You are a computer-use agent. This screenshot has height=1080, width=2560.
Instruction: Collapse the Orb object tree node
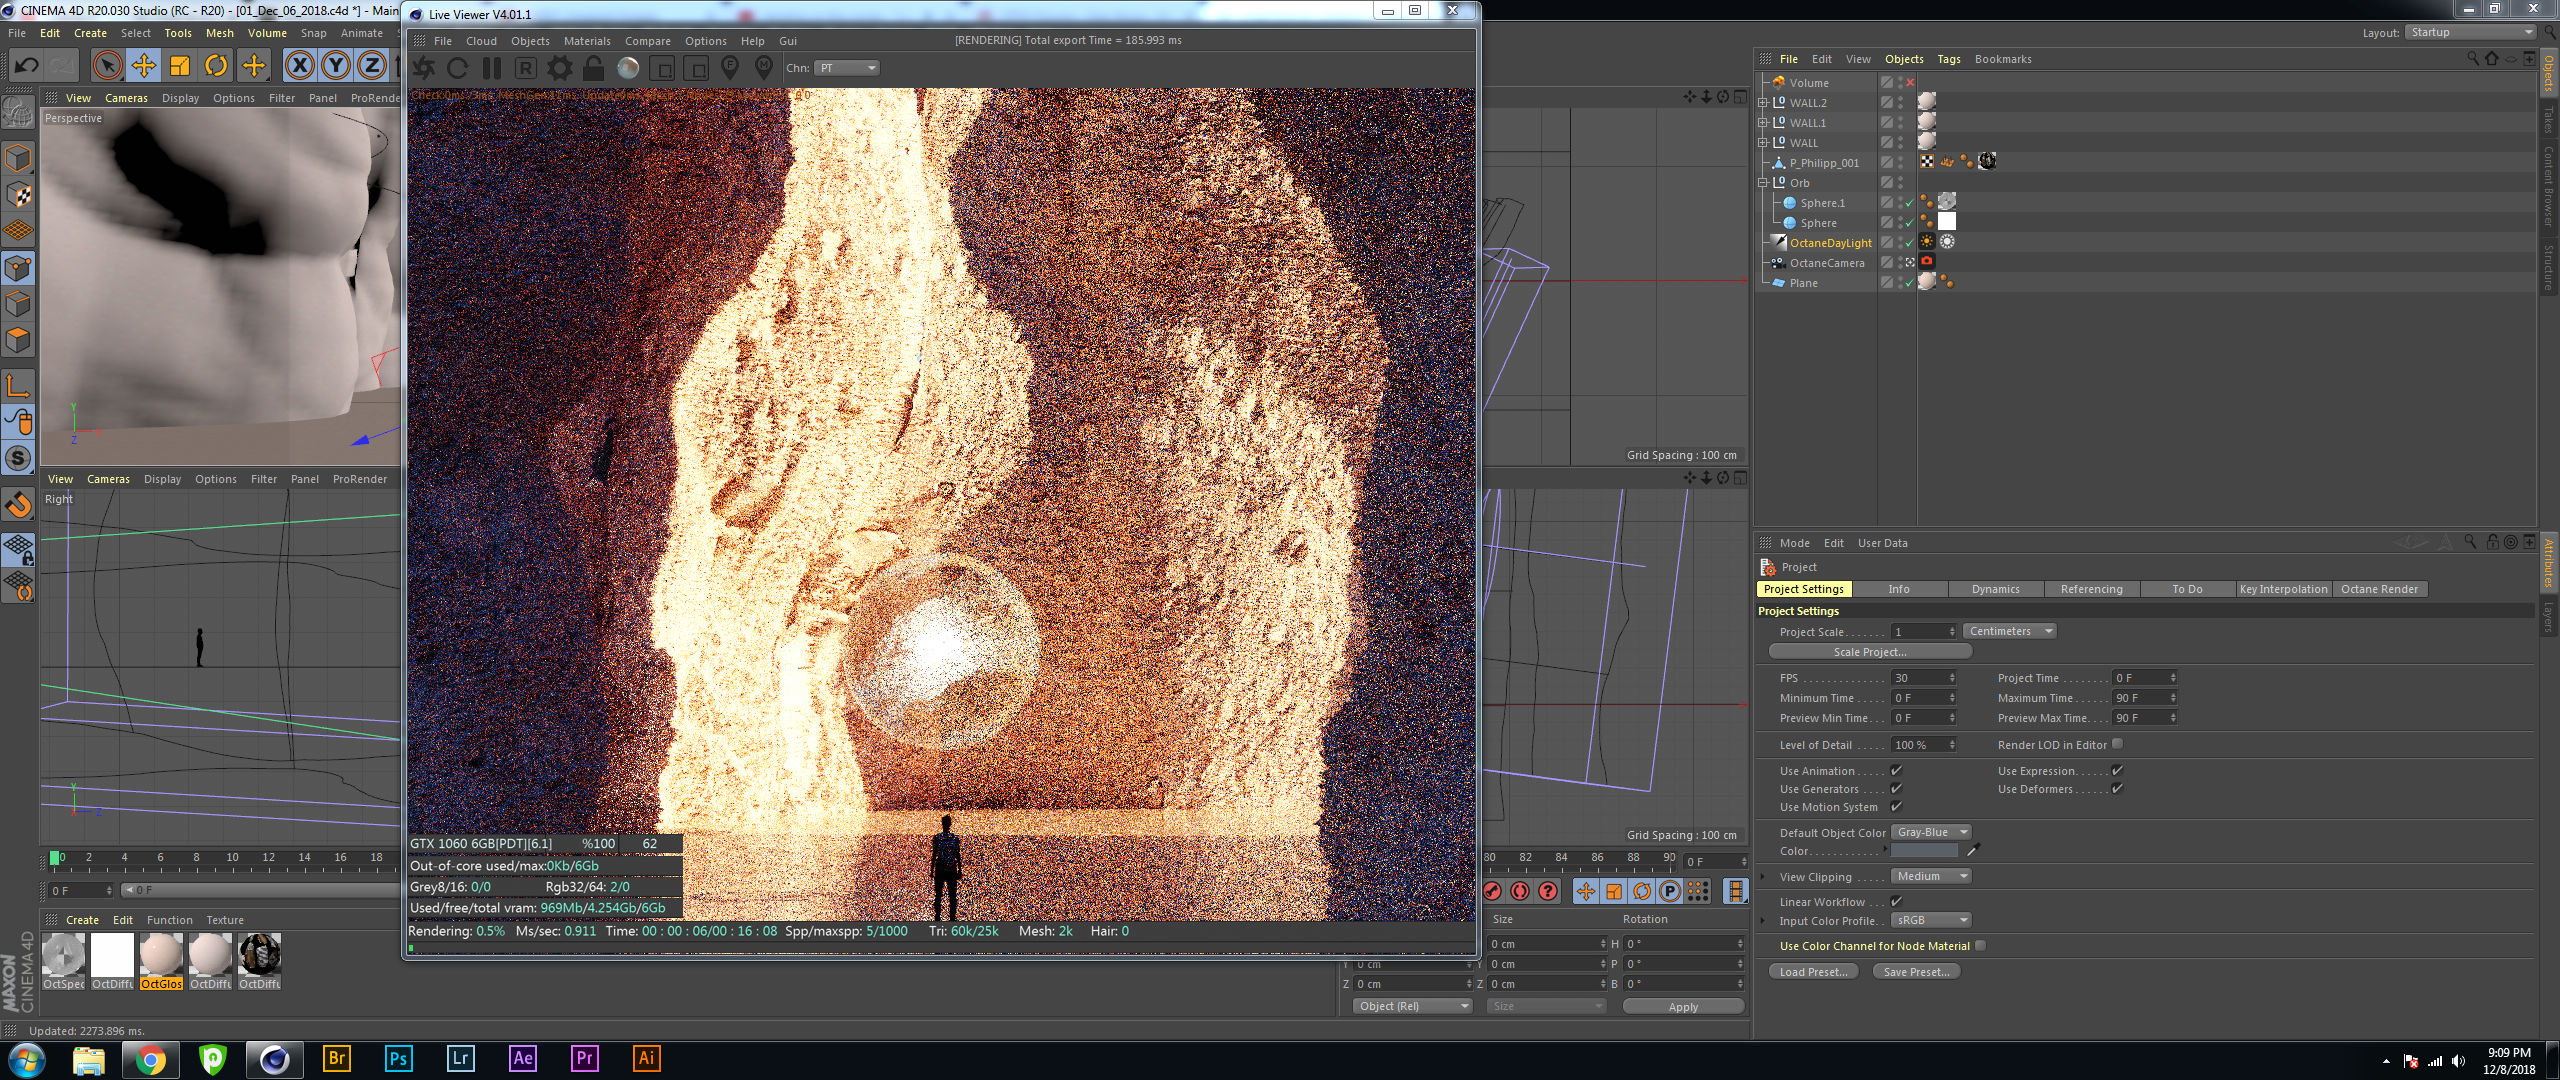(x=1763, y=183)
